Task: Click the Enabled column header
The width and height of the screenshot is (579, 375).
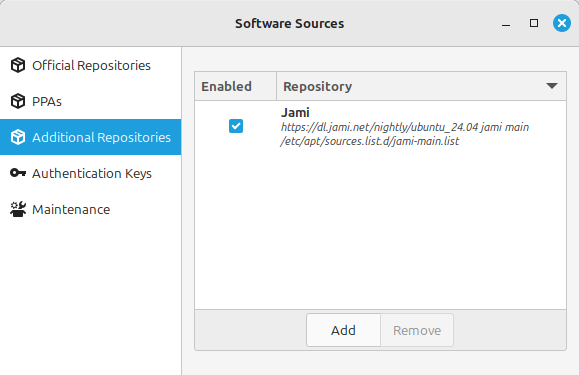Action: [236, 86]
